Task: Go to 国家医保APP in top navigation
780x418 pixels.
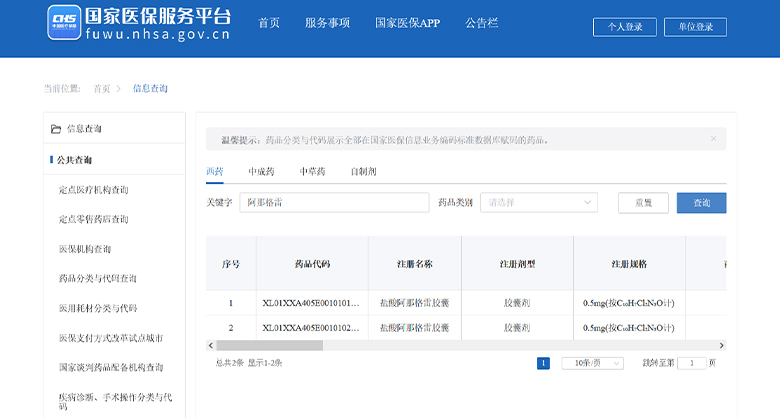Action: pyautogui.click(x=407, y=23)
